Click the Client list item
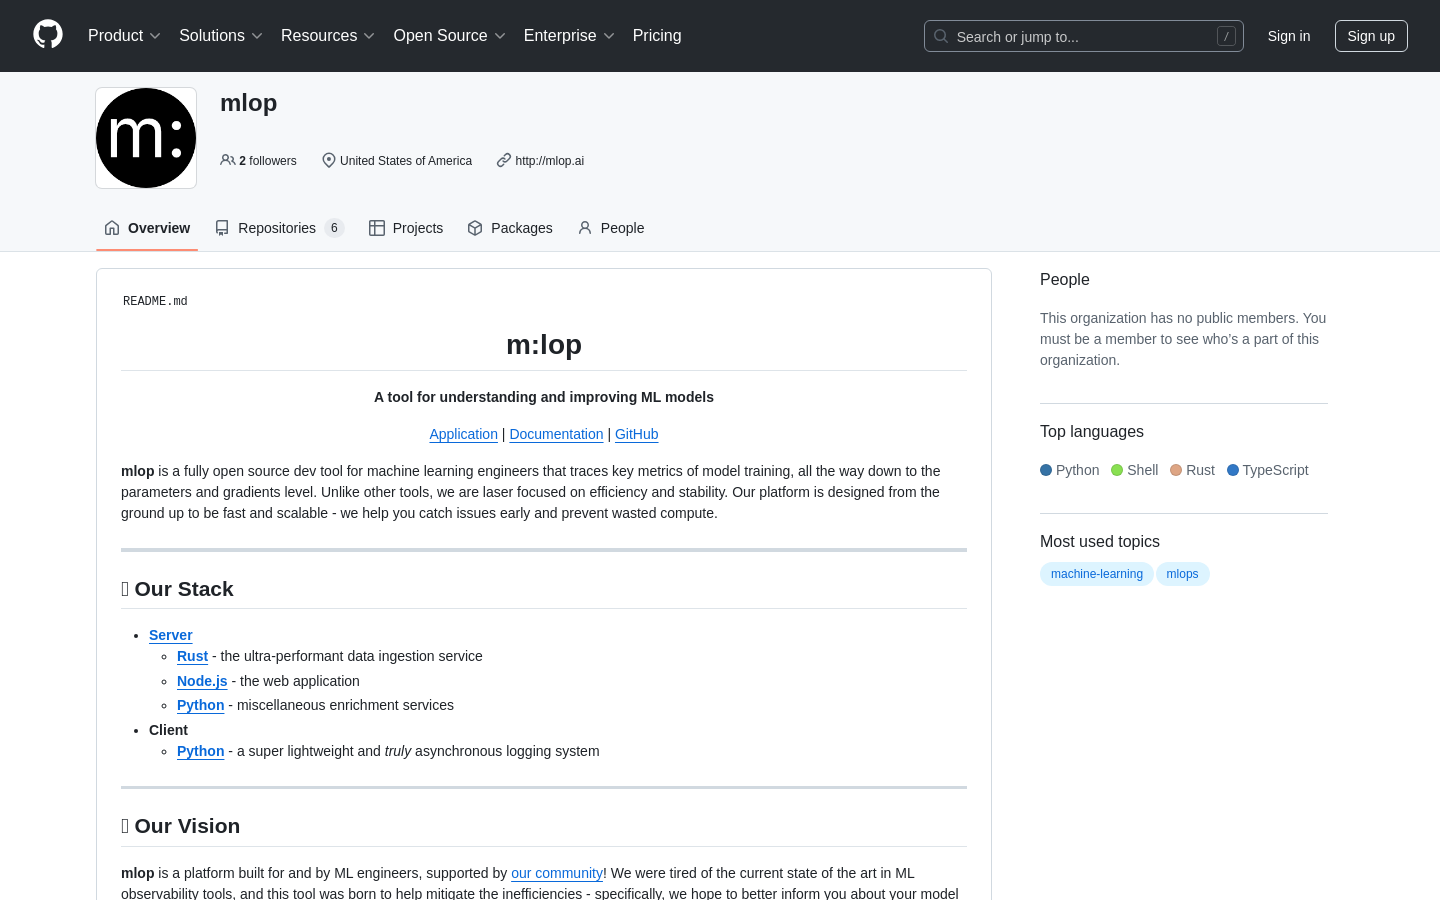The image size is (1440, 900). (x=168, y=730)
